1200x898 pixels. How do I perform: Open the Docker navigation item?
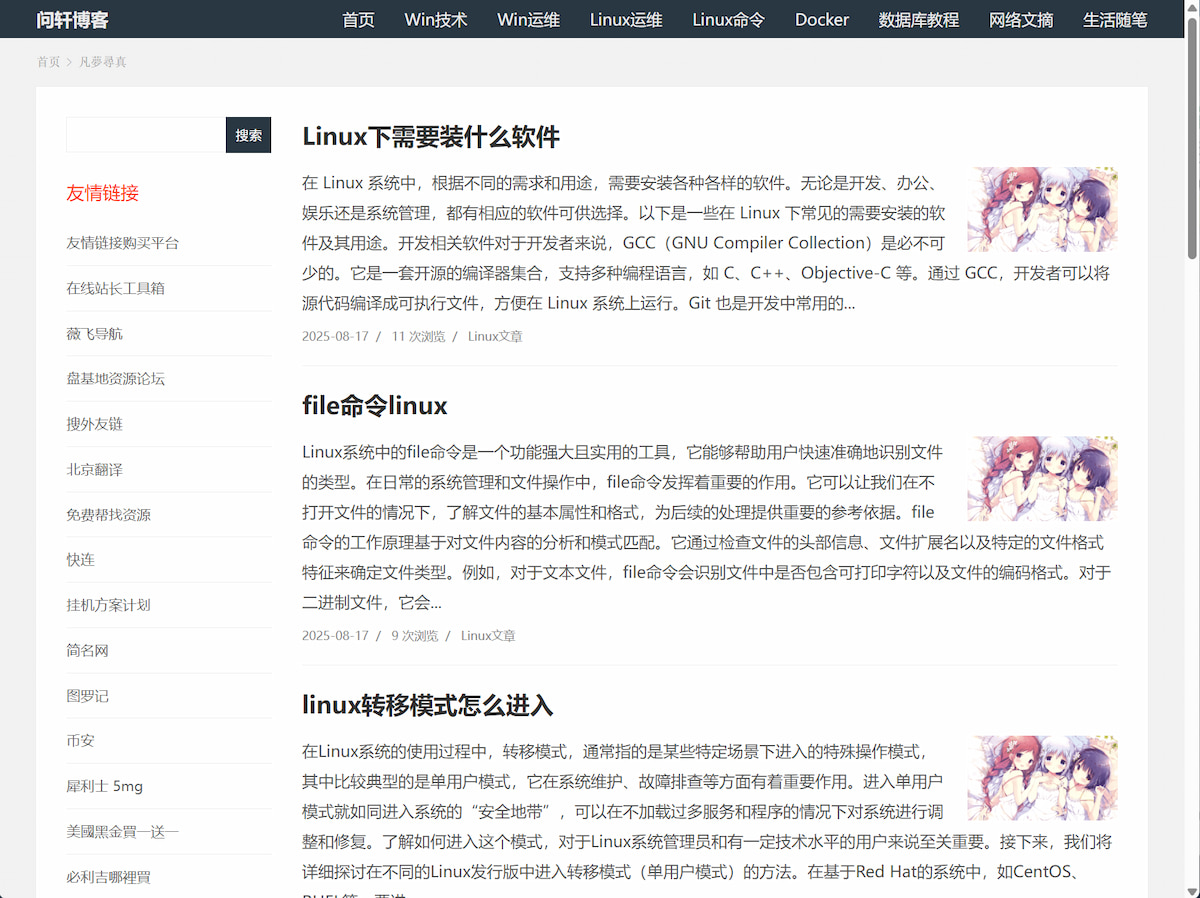[822, 19]
